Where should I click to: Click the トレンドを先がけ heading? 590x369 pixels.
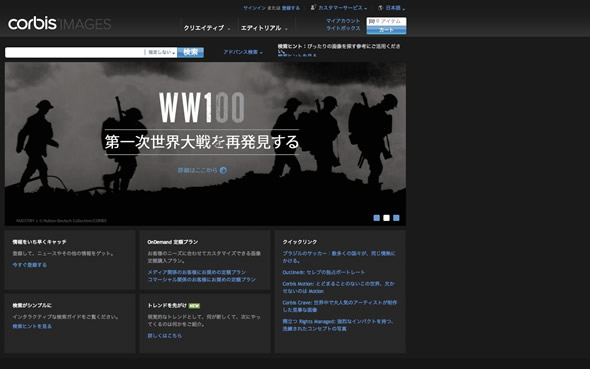[167, 305]
